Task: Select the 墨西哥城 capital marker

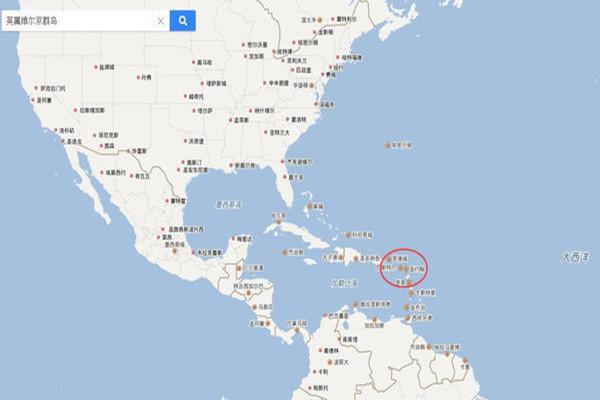Action: (175, 251)
